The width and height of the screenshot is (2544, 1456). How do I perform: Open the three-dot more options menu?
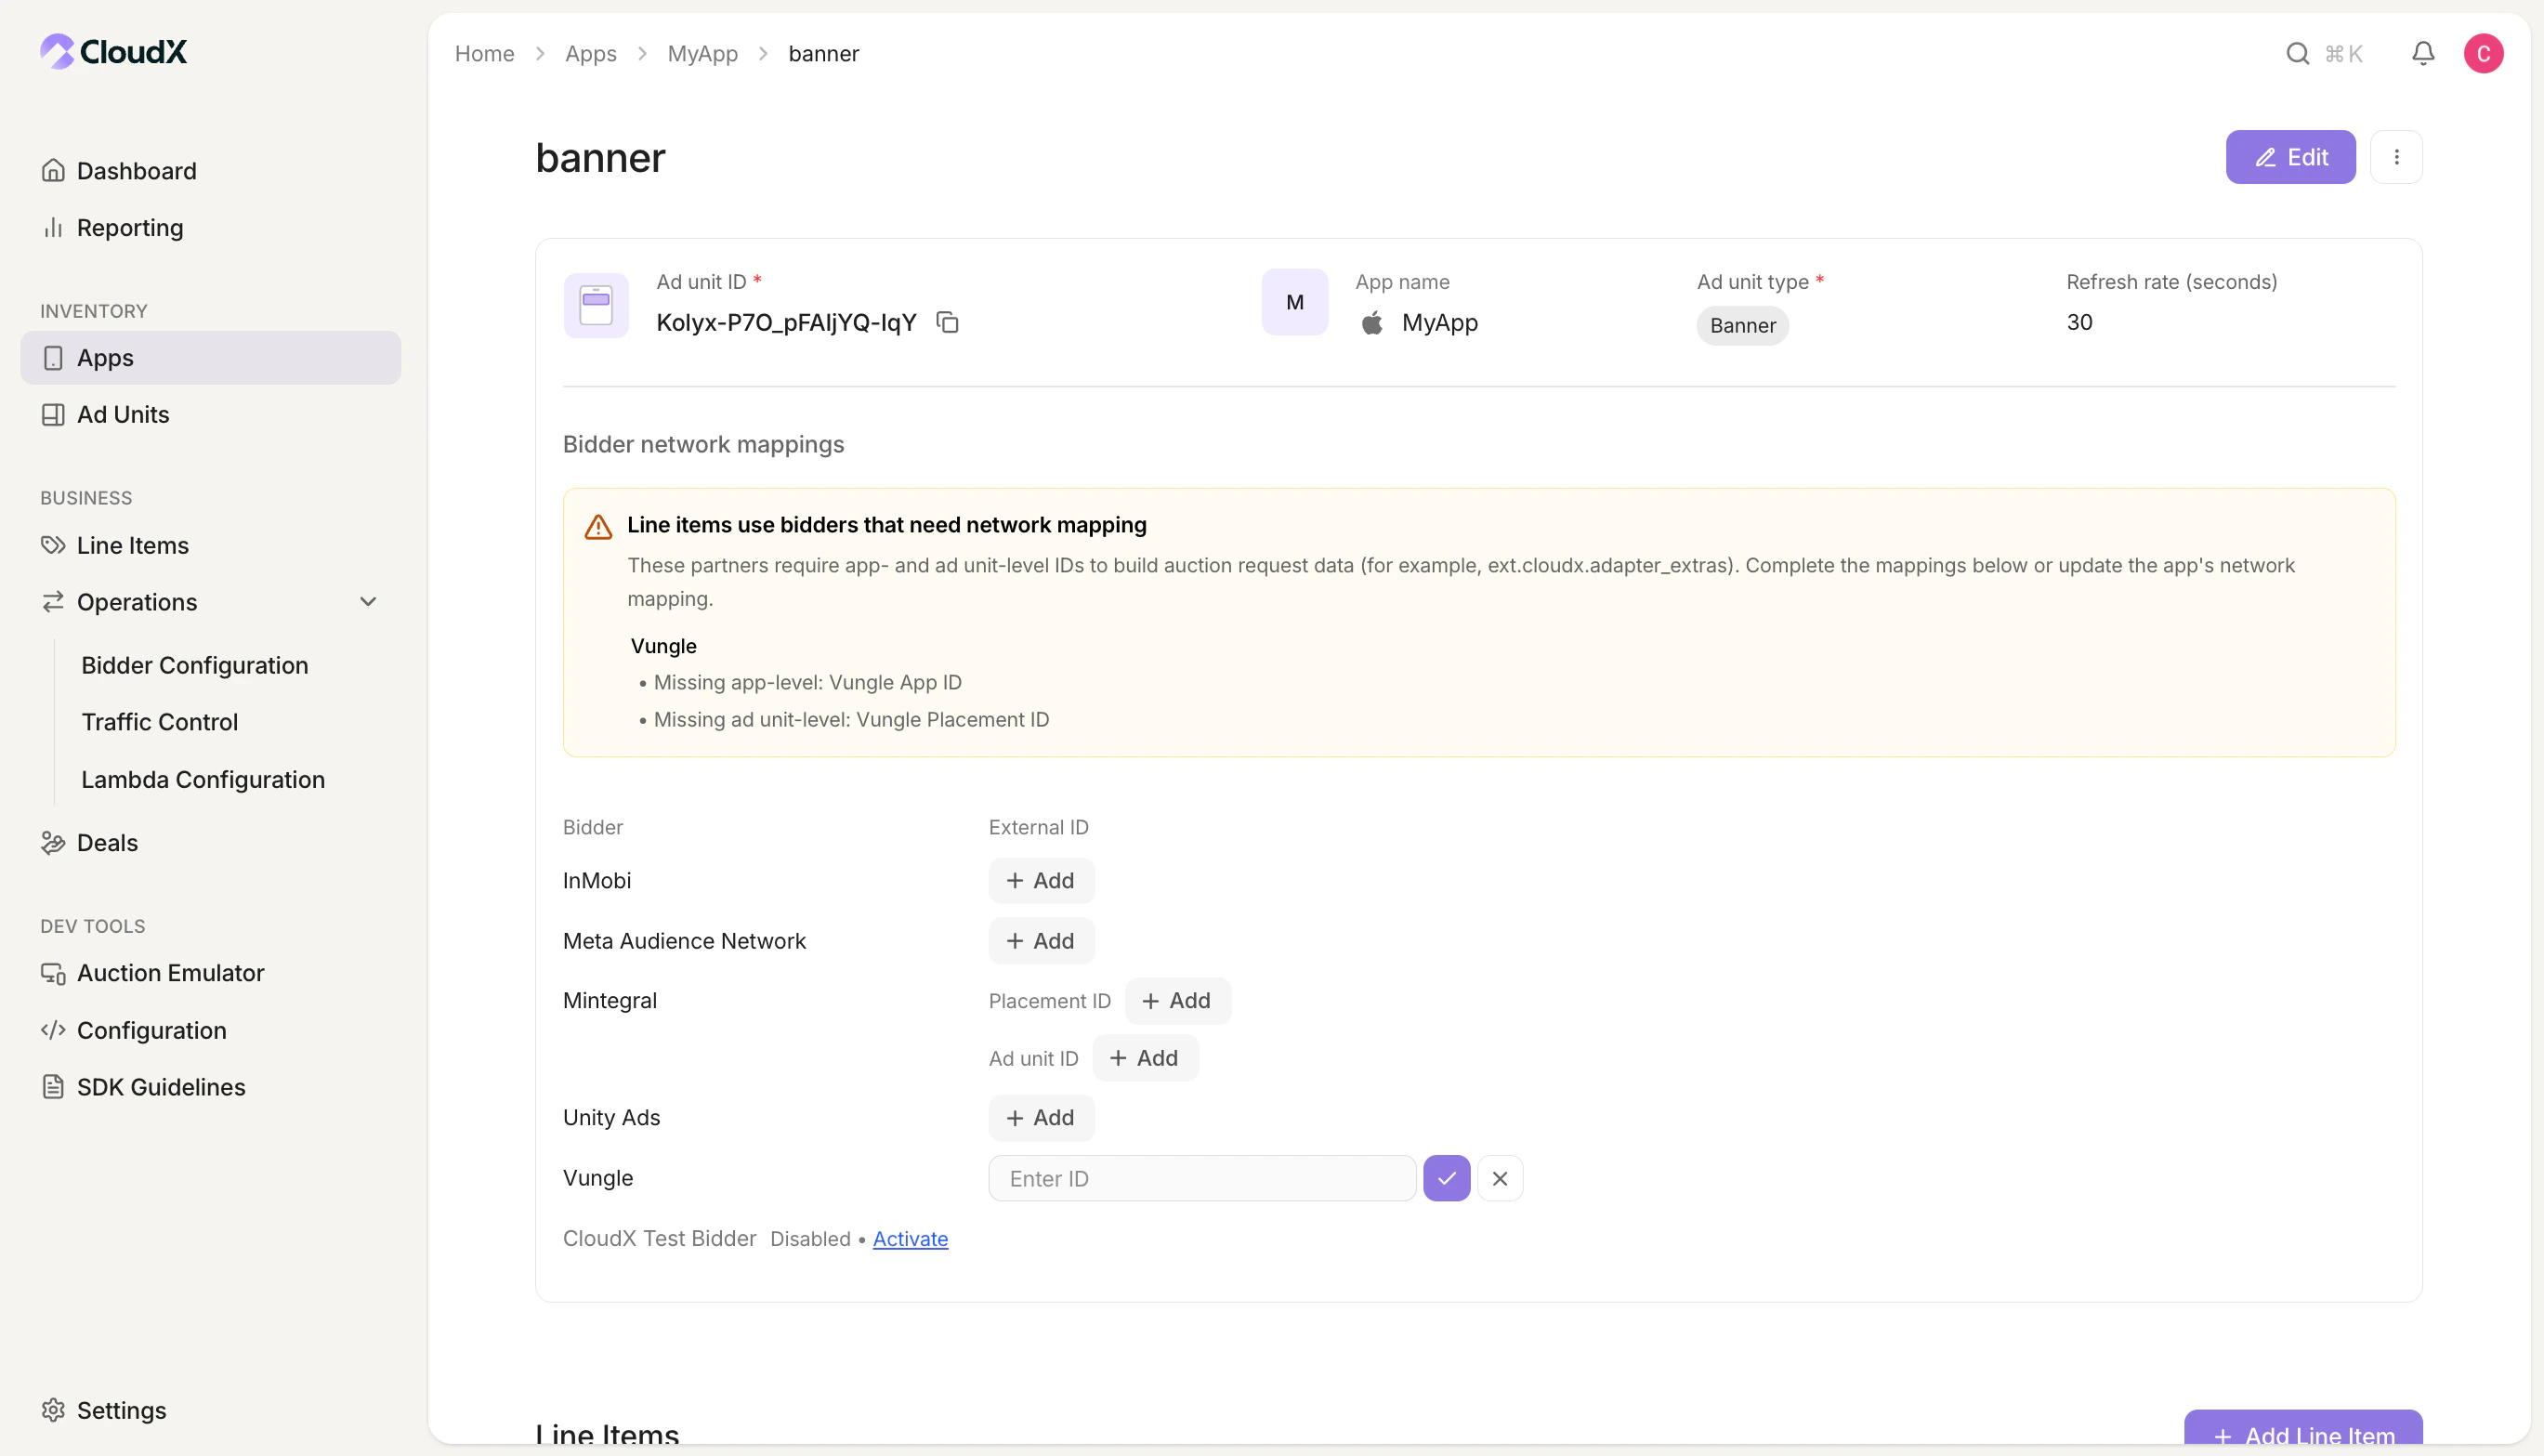coord(2396,157)
